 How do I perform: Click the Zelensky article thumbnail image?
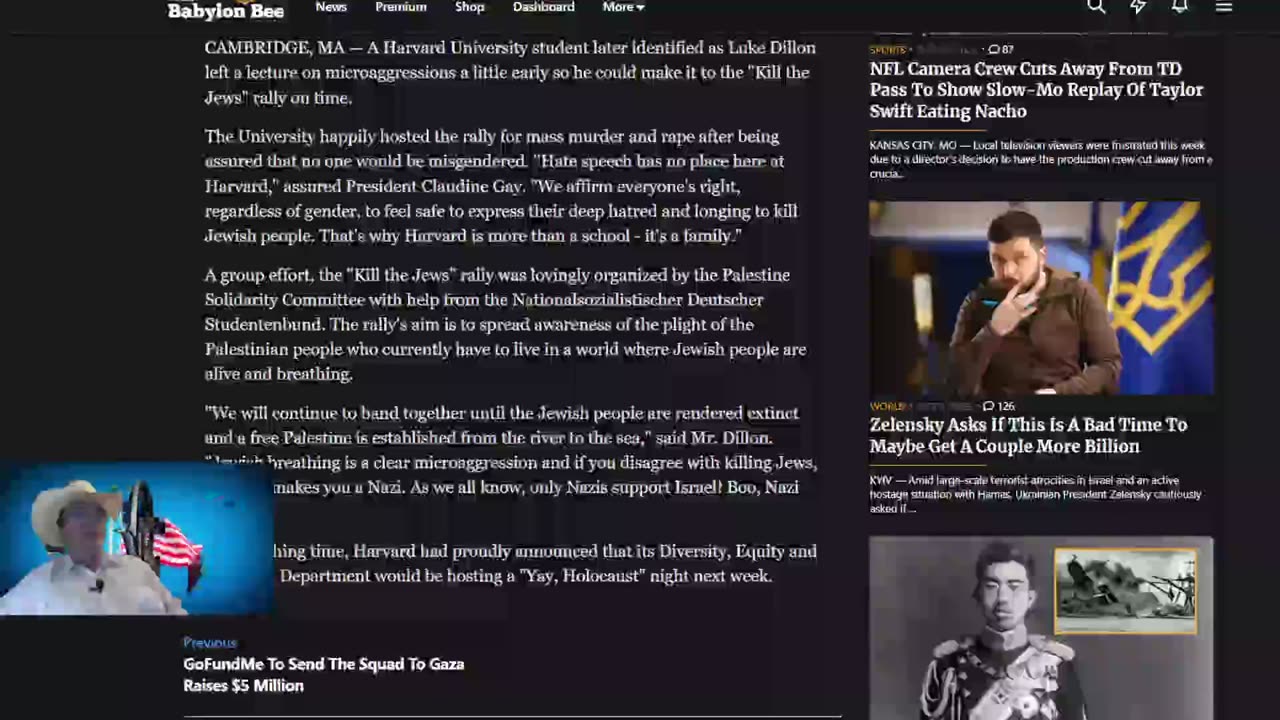[x=1041, y=298]
